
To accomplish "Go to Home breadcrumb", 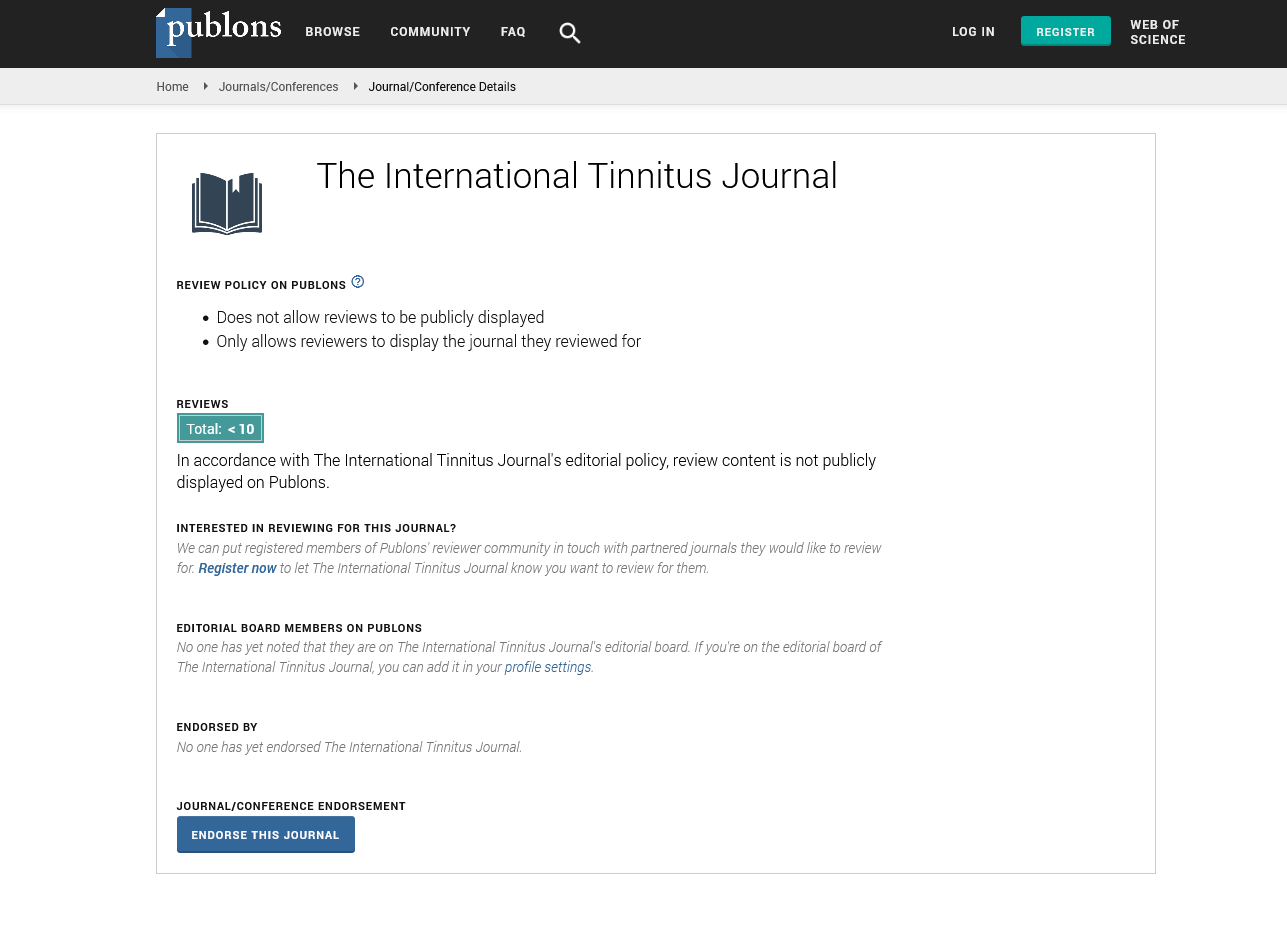I will click(x=172, y=87).
